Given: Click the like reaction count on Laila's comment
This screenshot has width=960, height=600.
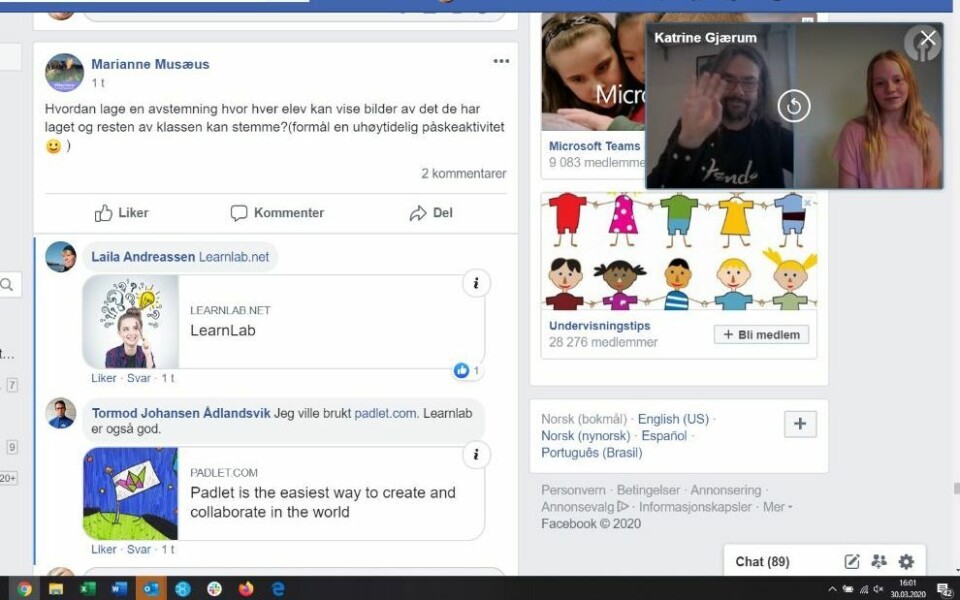Looking at the screenshot, I should (467, 370).
